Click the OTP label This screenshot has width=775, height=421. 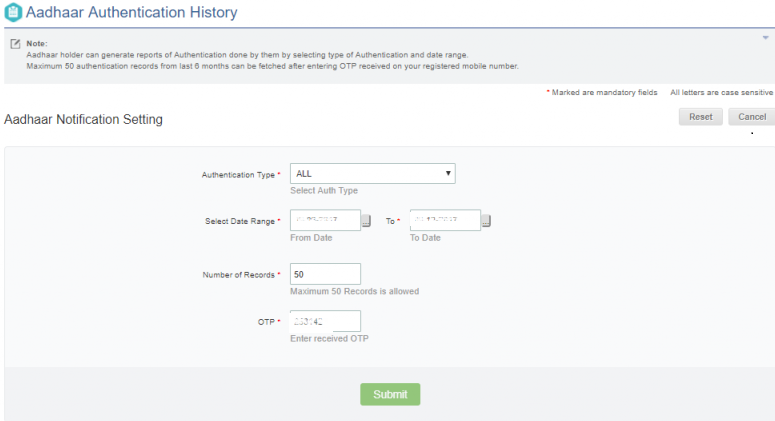(266, 322)
